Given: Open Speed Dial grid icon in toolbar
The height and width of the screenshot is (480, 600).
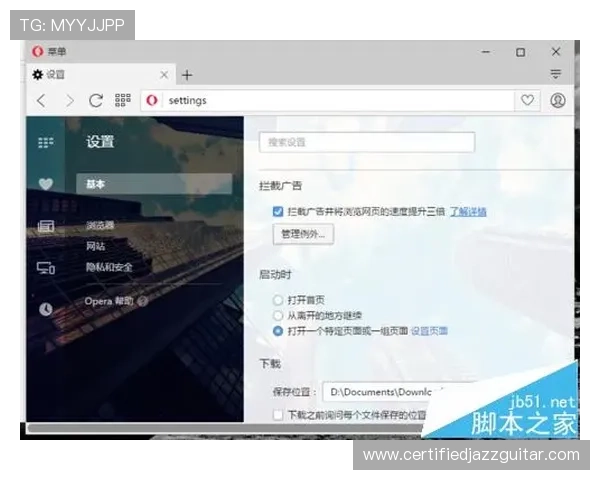Looking at the screenshot, I should pyautogui.click(x=123, y=100).
